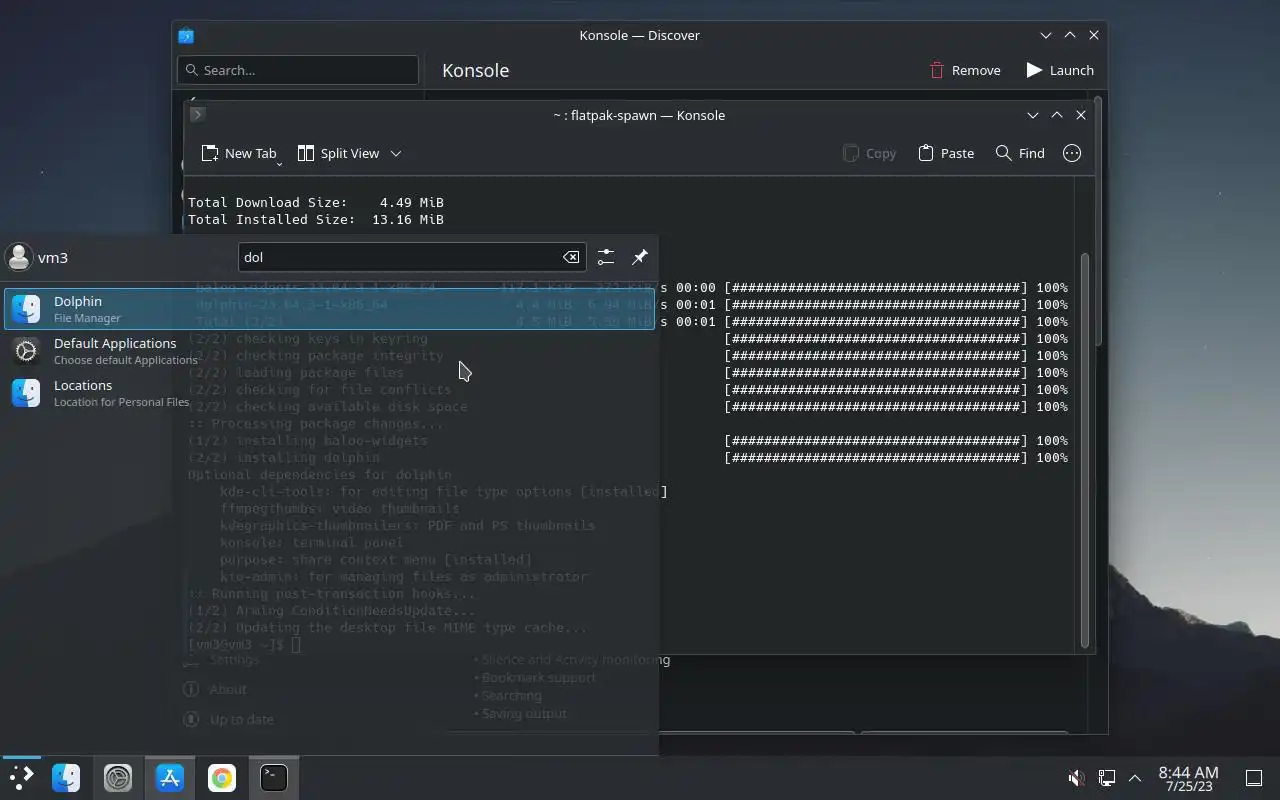Open Default Applications search result

329,351
